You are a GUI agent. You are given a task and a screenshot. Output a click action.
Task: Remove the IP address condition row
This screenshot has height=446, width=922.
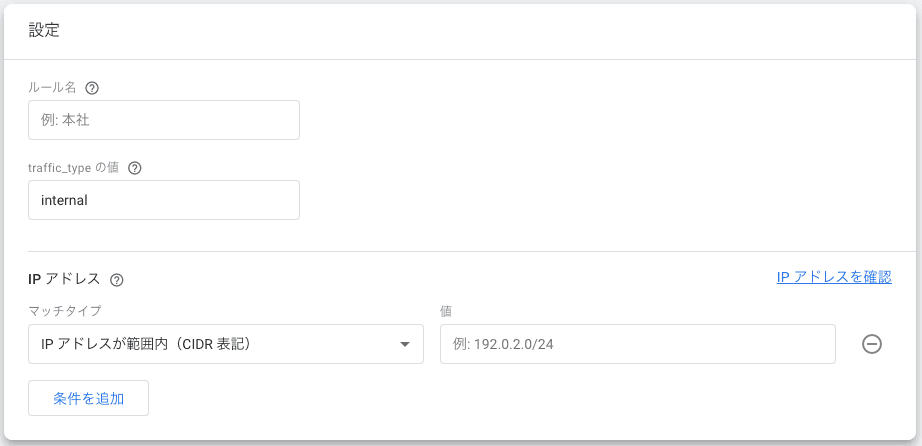point(871,344)
